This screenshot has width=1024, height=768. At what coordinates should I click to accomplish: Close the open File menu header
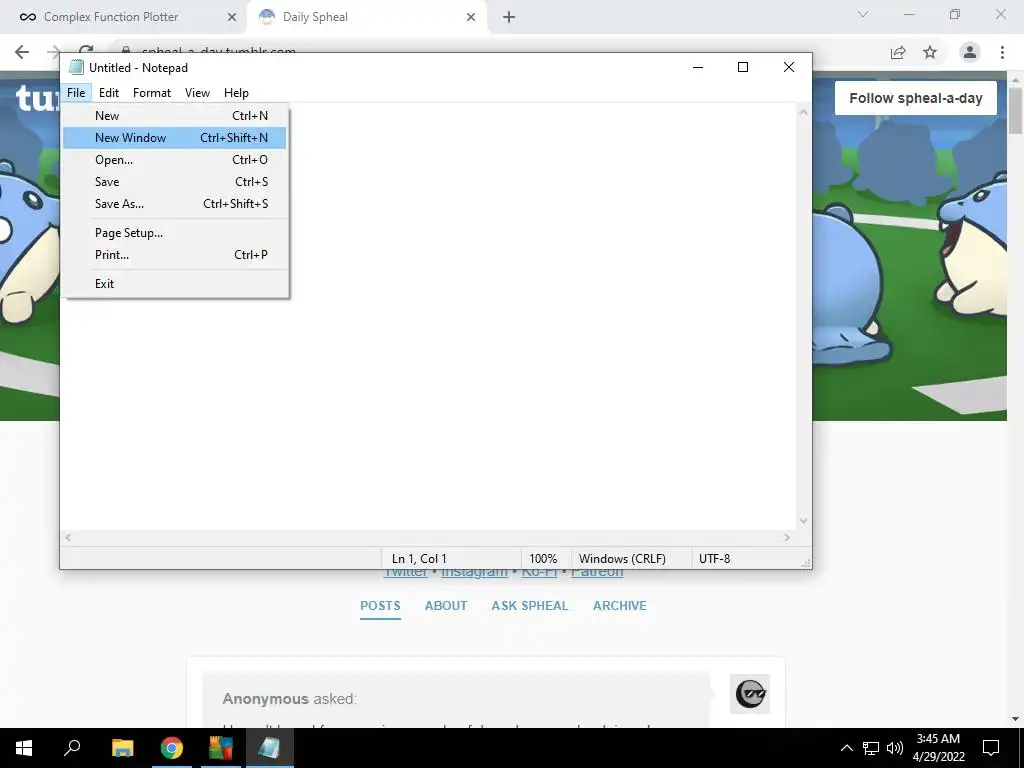point(76,93)
